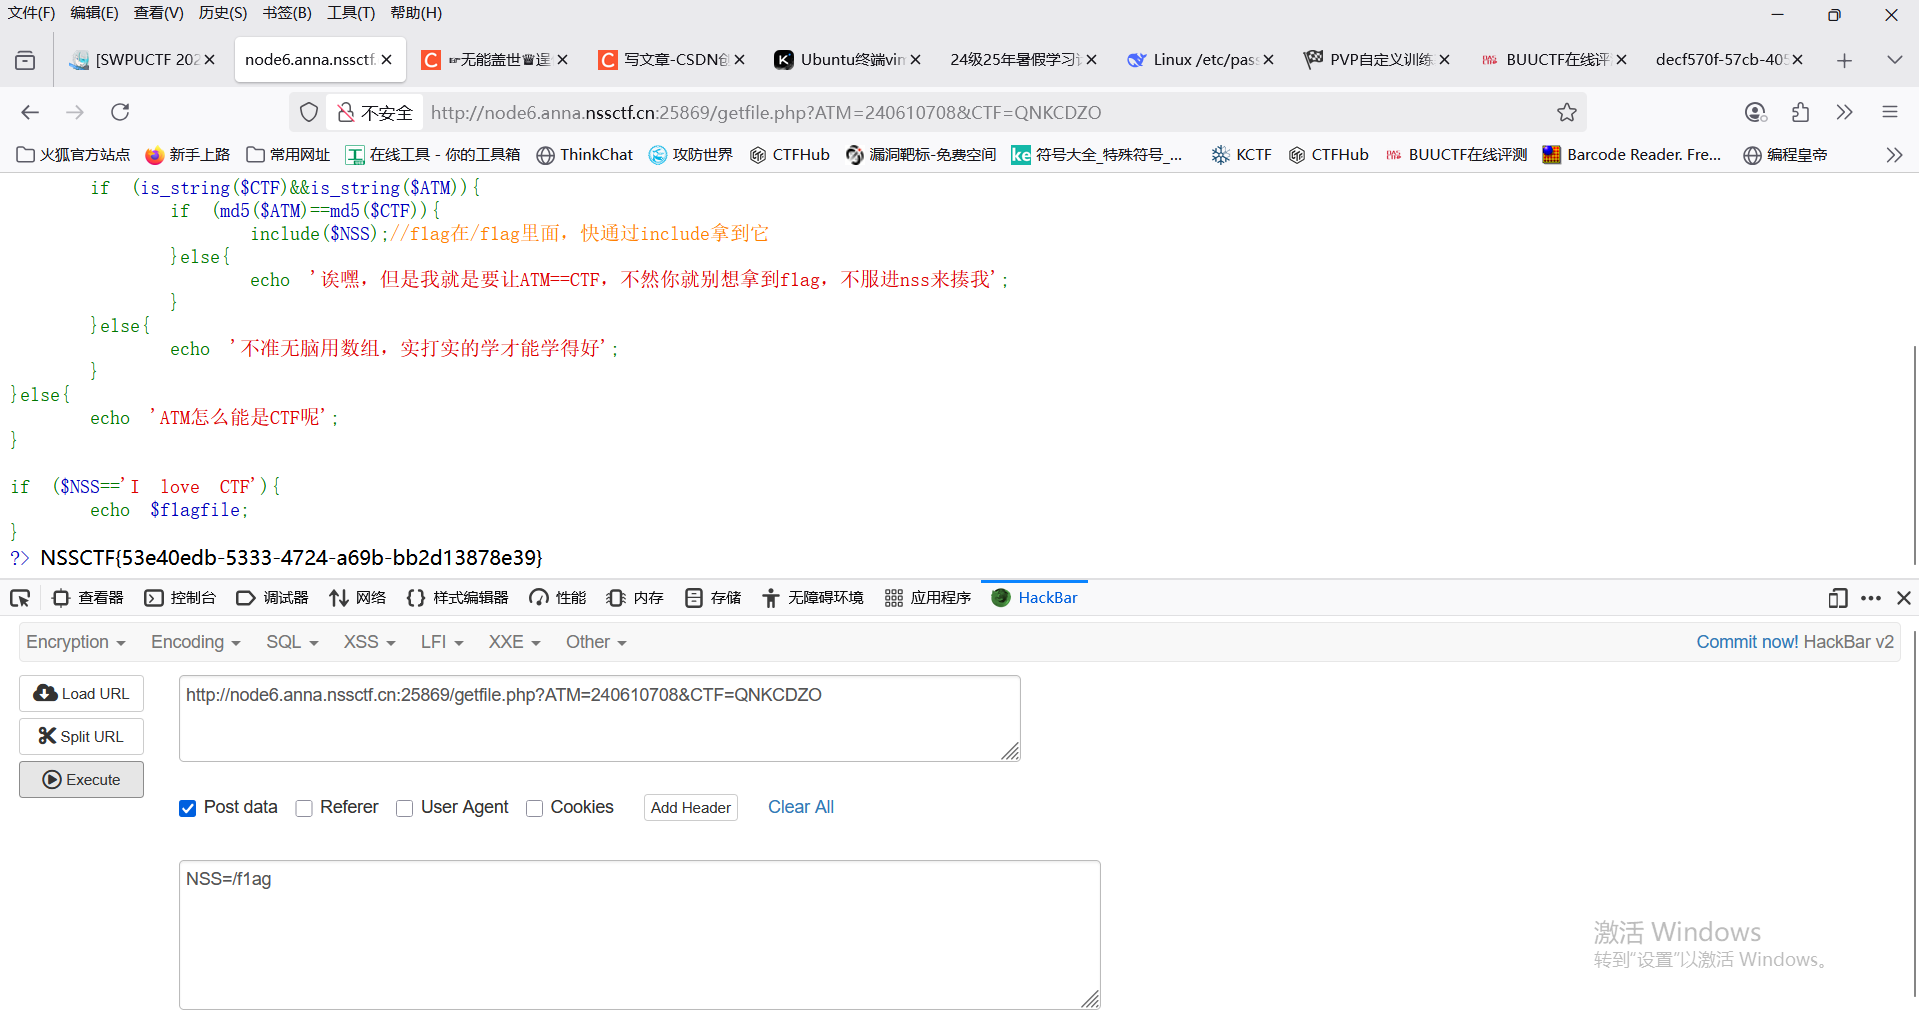Activate the element picker in devtools

[x=20, y=598]
